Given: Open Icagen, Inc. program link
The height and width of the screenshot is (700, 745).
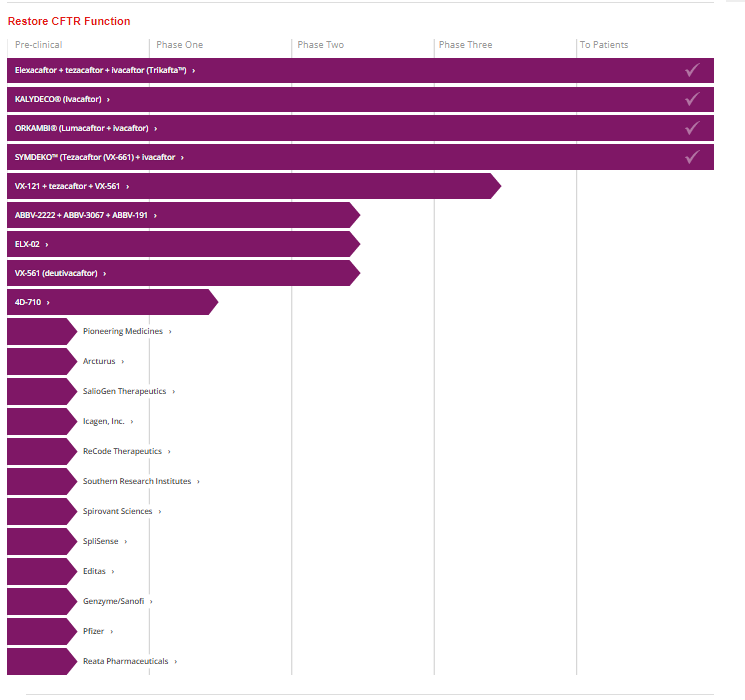Looking at the screenshot, I should point(104,421).
